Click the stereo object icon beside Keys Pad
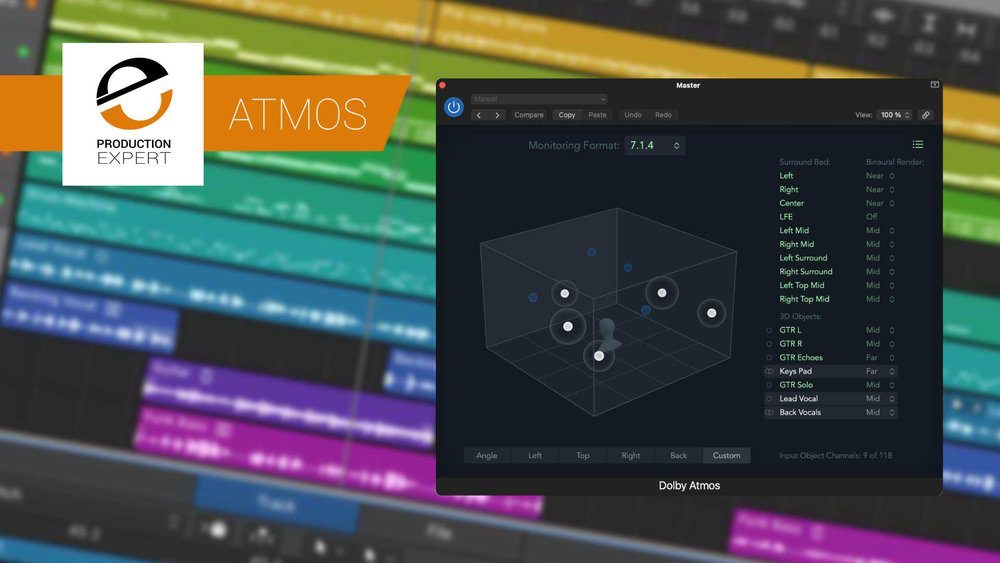 (769, 371)
